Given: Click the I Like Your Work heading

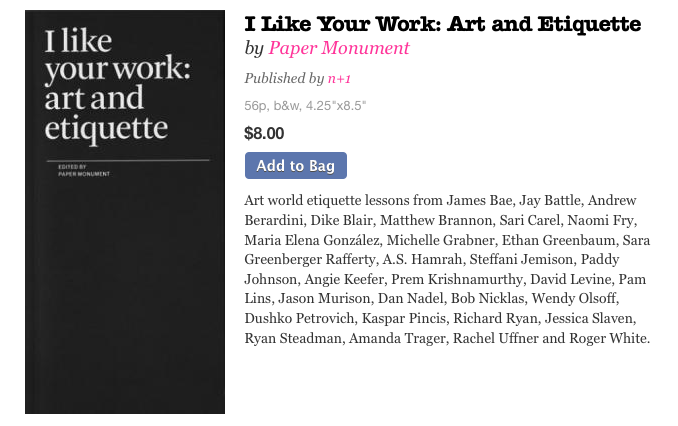Looking at the screenshot, I should 443,24.
